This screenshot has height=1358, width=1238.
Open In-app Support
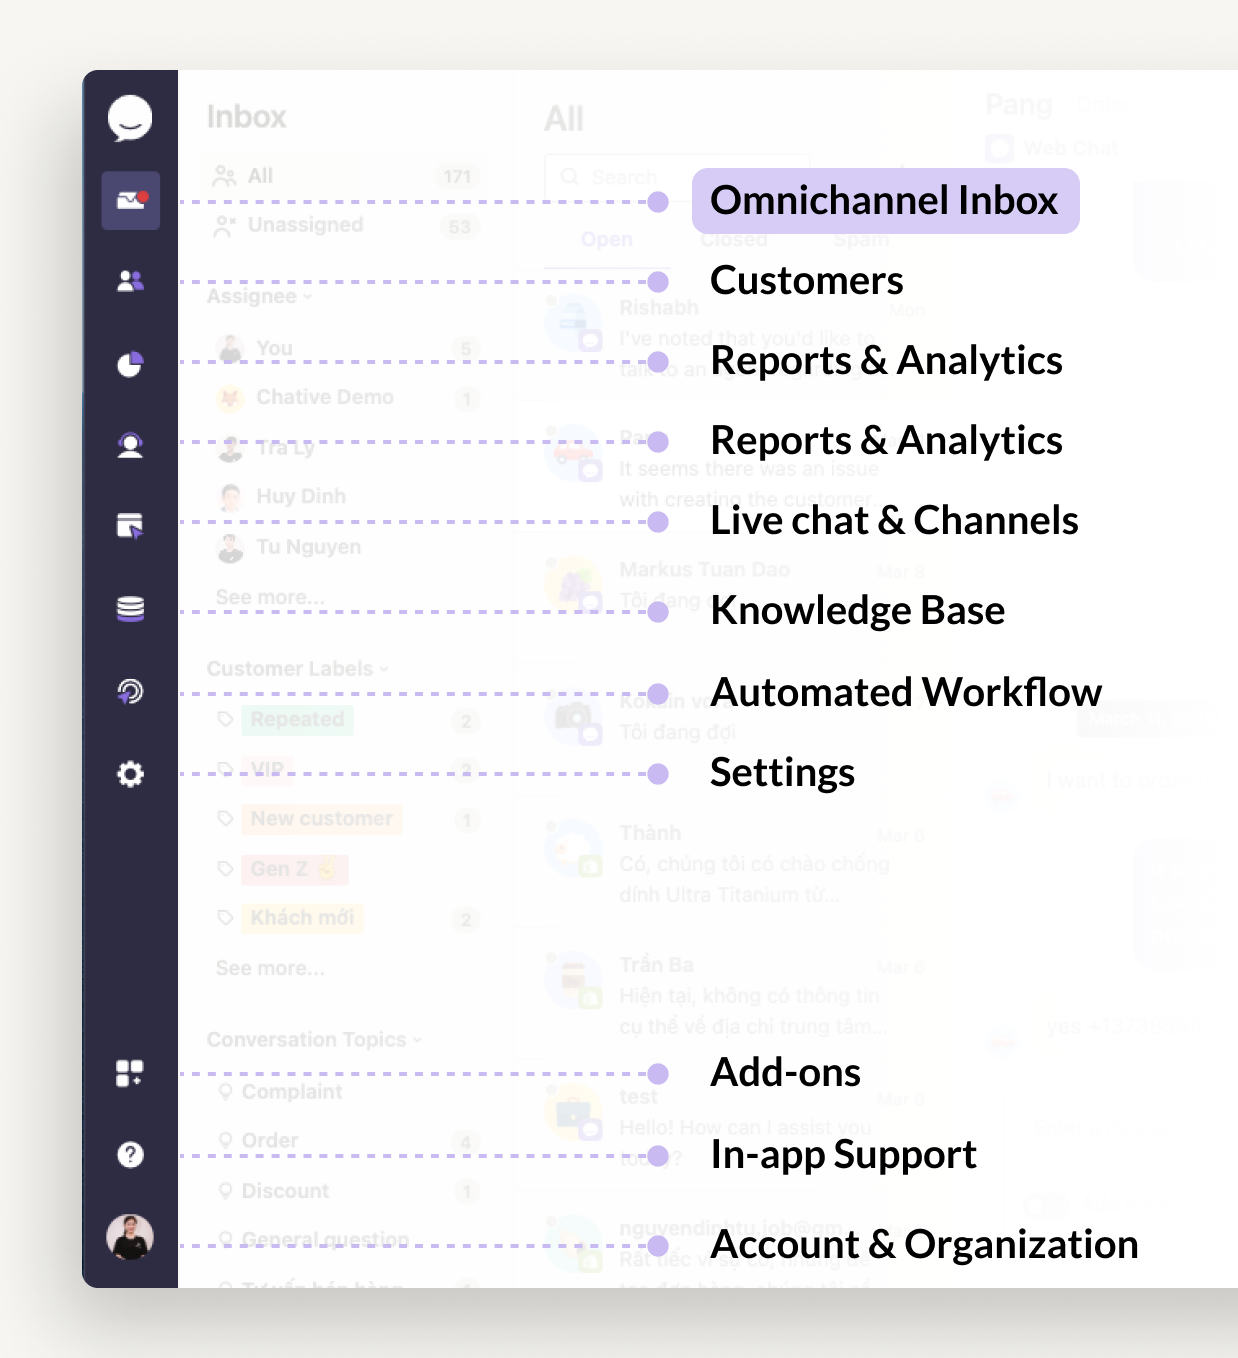tap(131, 1155)
